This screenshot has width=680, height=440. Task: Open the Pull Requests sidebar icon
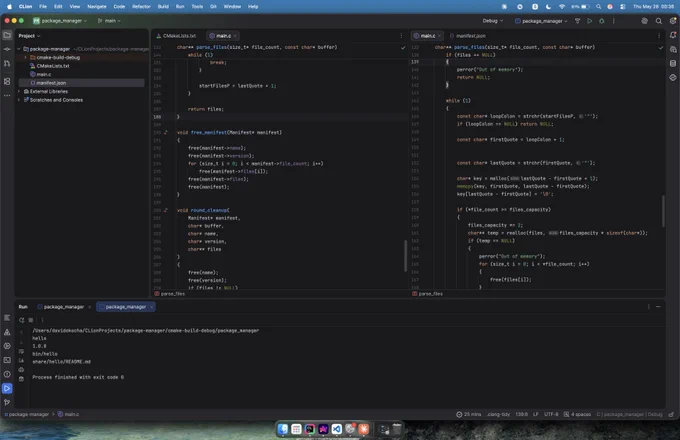7,64
